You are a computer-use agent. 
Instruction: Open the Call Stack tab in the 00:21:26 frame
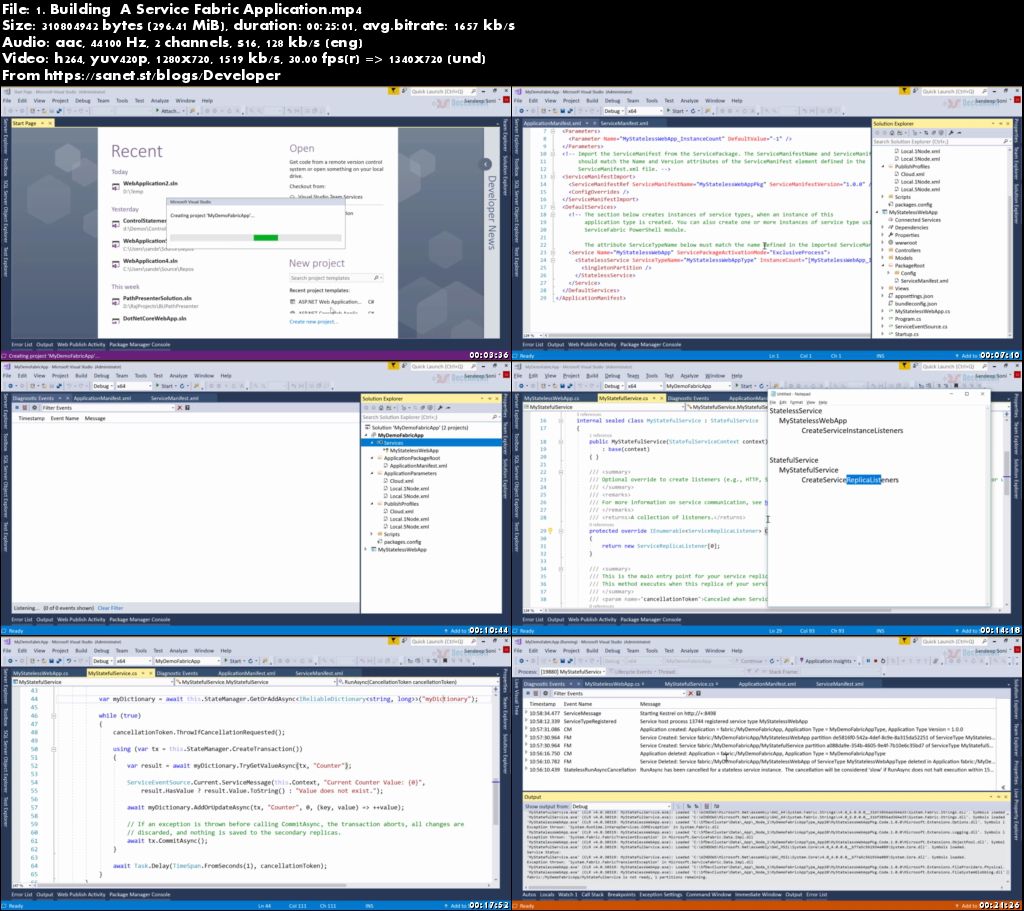pos(592,895)
